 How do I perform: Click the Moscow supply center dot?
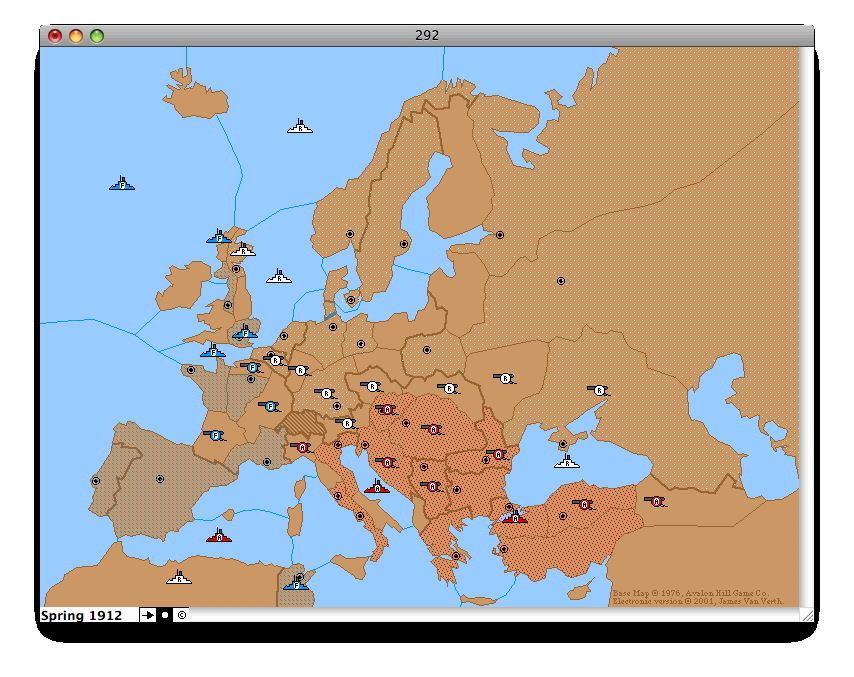pos(561,281)
